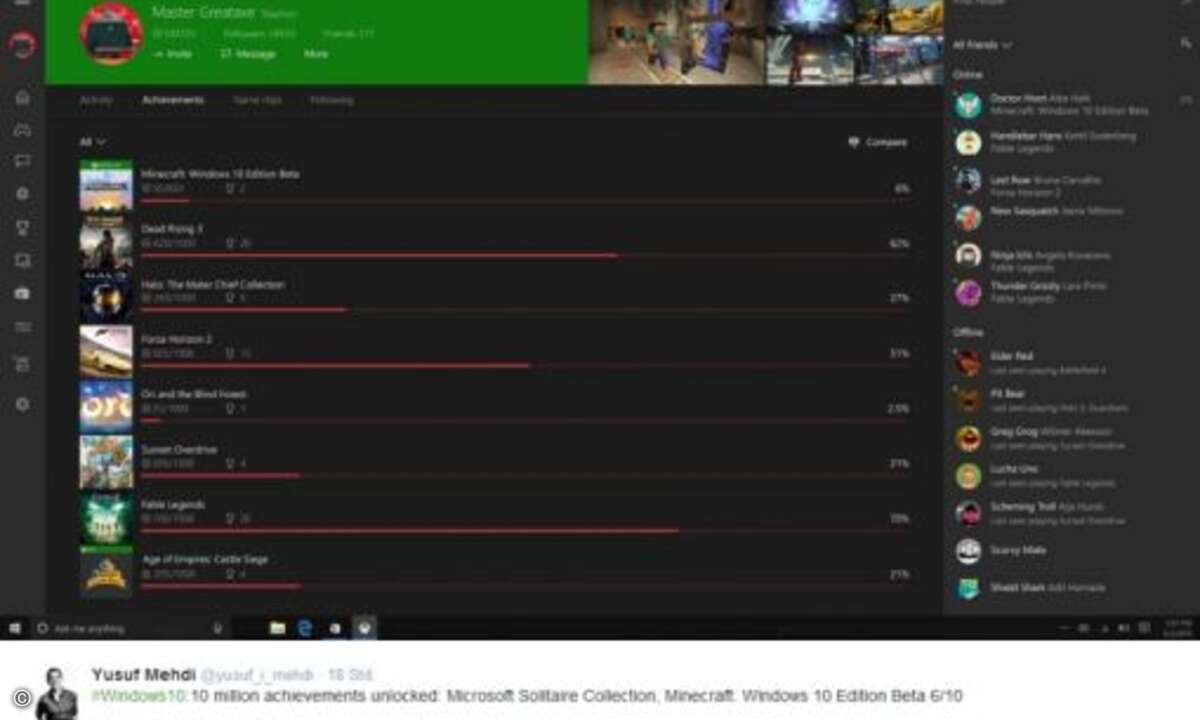Click the game controller icon in sidebar
1200x720 pixels.
coord(22,130)
